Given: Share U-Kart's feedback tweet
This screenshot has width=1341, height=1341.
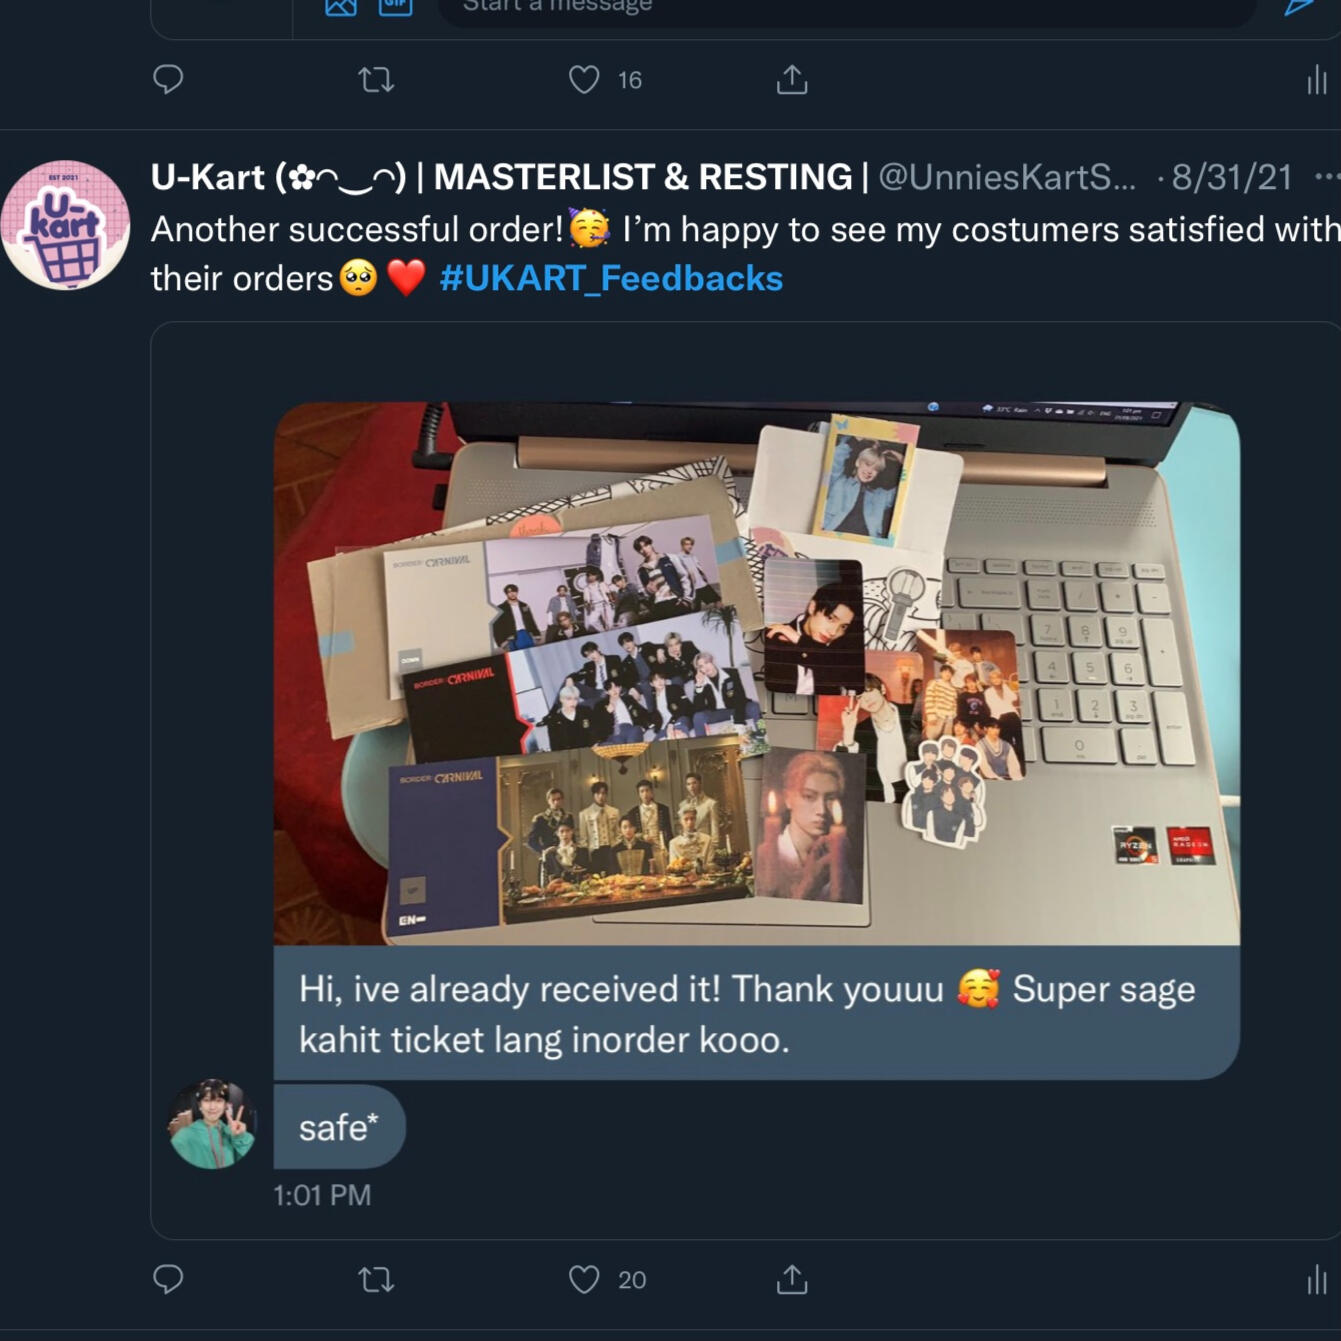Looking at the screenshot, I should 792,1279.
